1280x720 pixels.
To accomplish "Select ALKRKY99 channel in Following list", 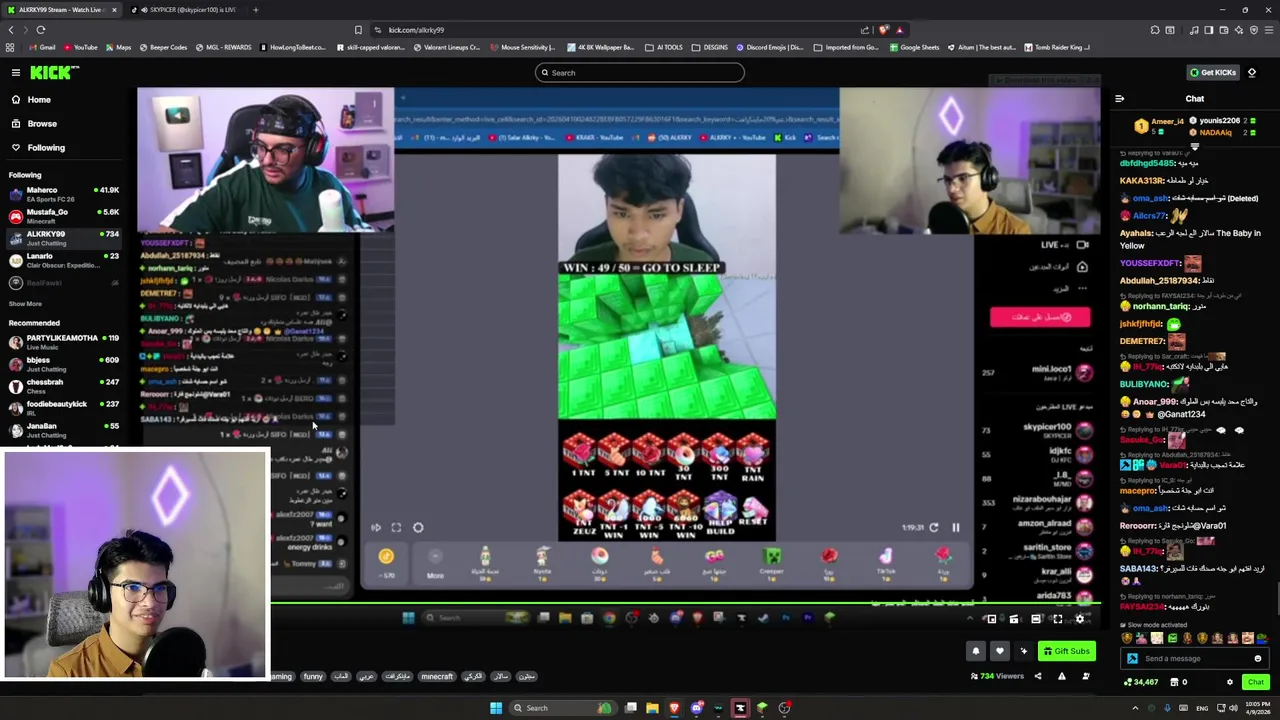I will pos(64,238).
